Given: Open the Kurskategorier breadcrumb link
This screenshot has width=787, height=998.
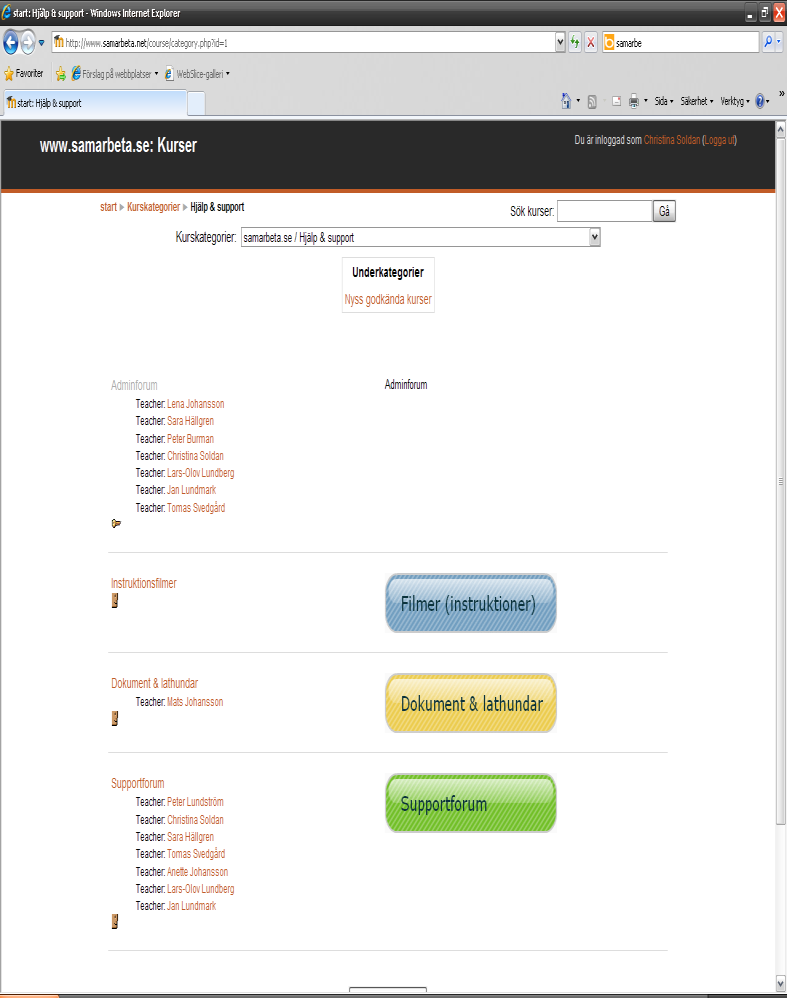Looking at the screenshot, I should click(153, 207).
